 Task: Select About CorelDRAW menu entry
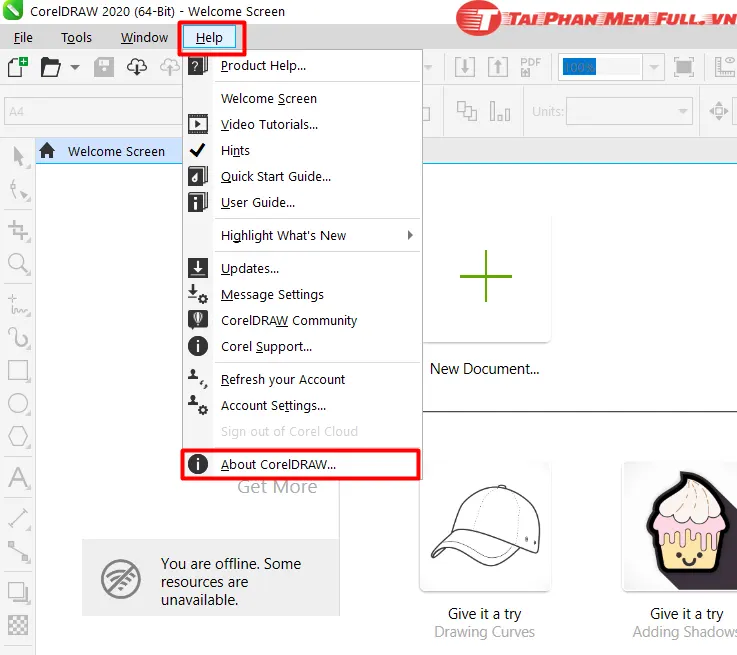tap(302, 464)
